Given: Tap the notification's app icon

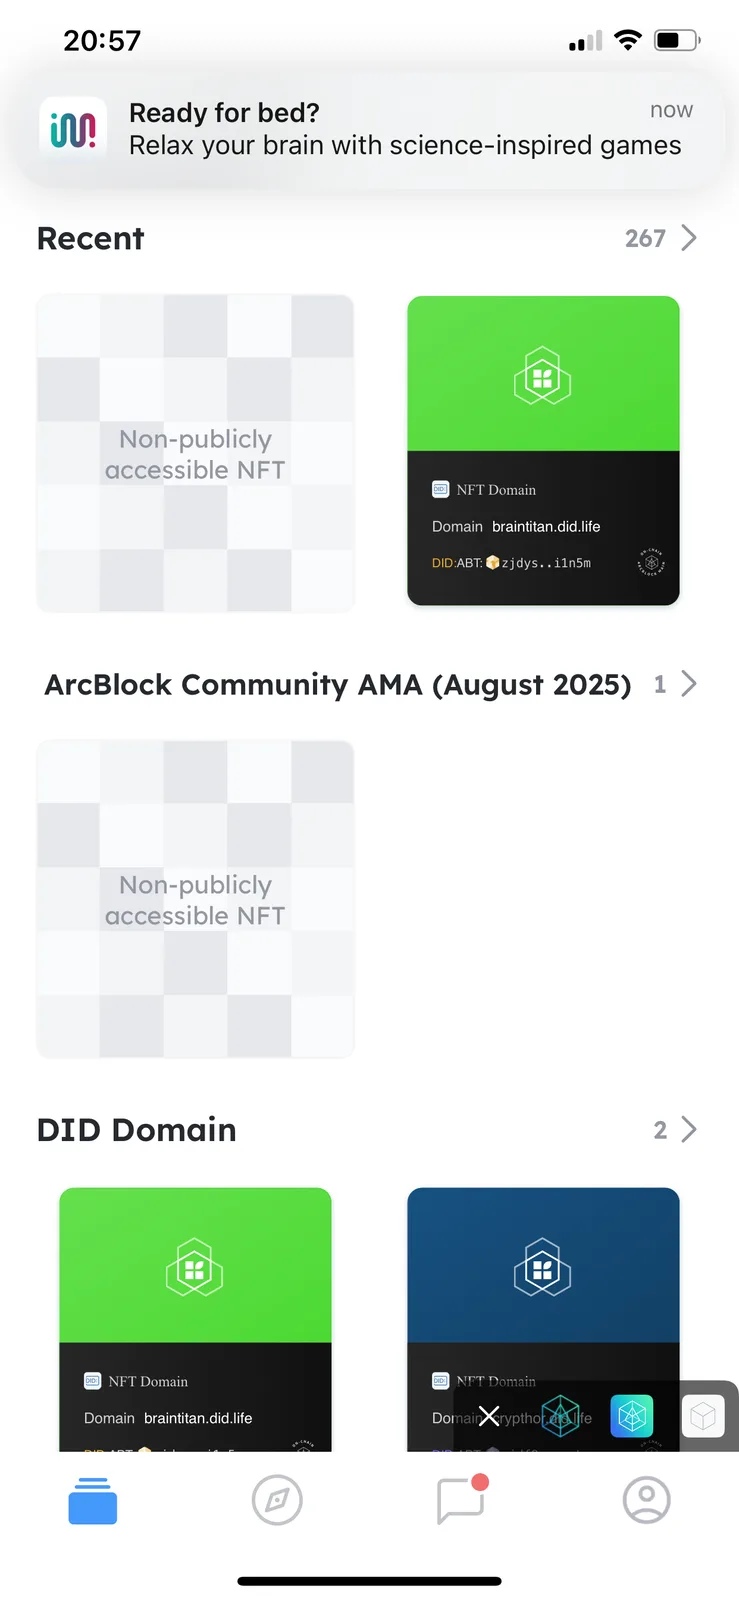Looking at the screenshot, I should click(x=73, y=130).
